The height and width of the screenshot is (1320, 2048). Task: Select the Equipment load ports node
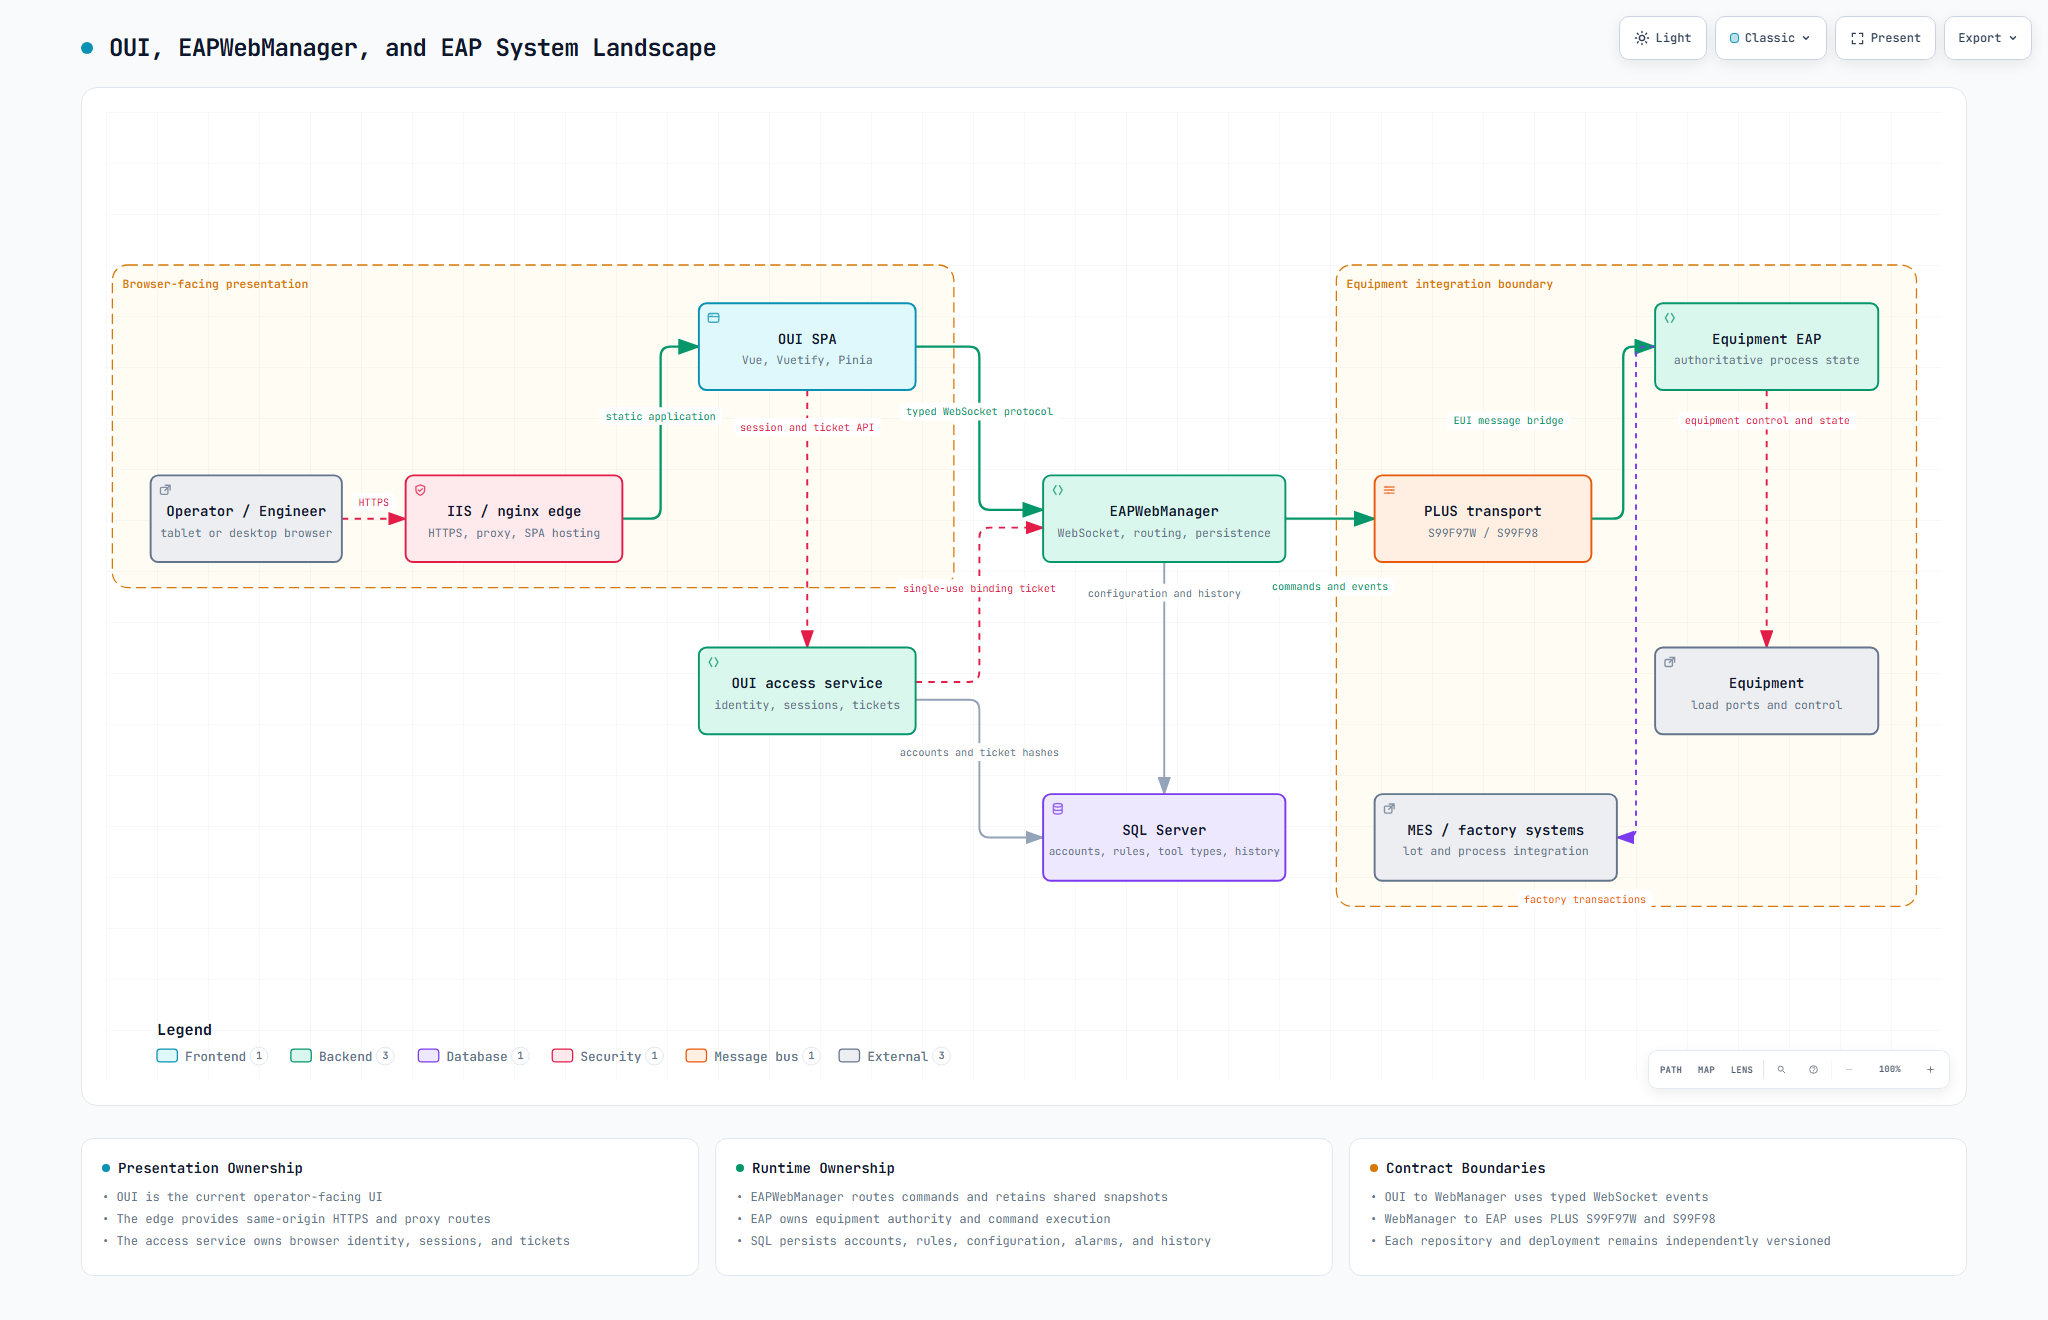1766,691
